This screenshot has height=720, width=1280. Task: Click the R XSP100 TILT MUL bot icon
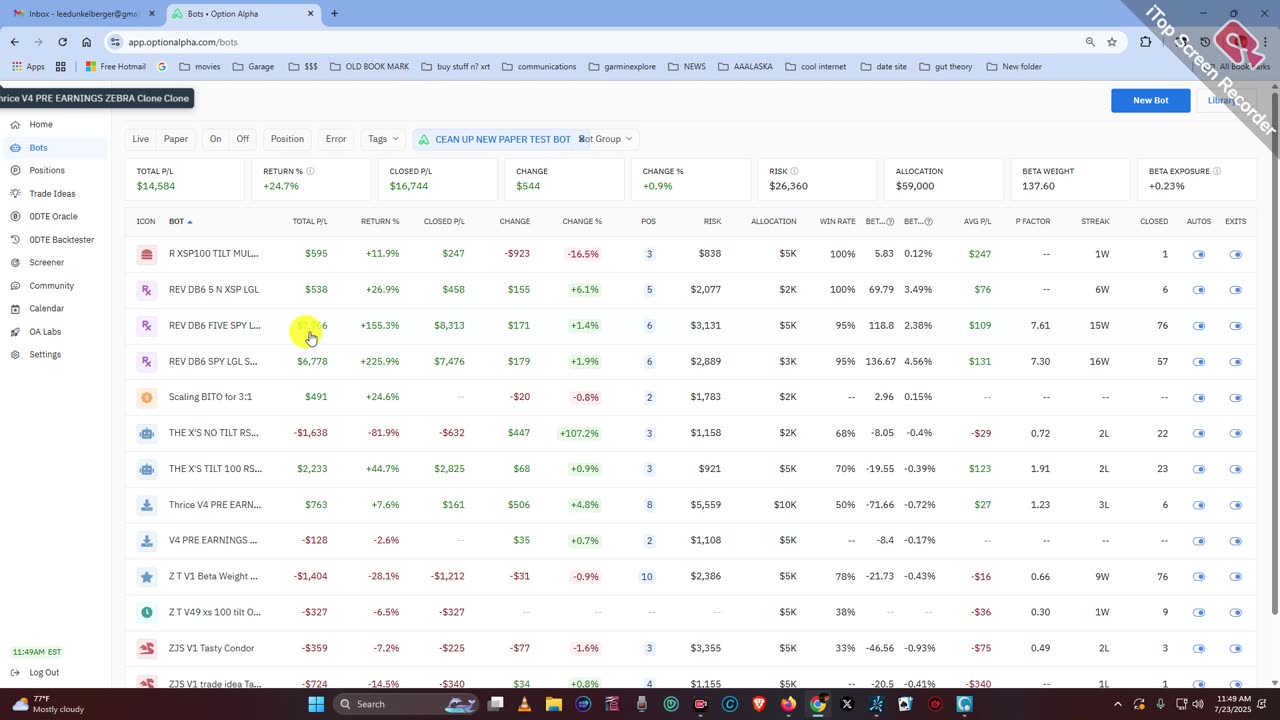tap(147, 254)
